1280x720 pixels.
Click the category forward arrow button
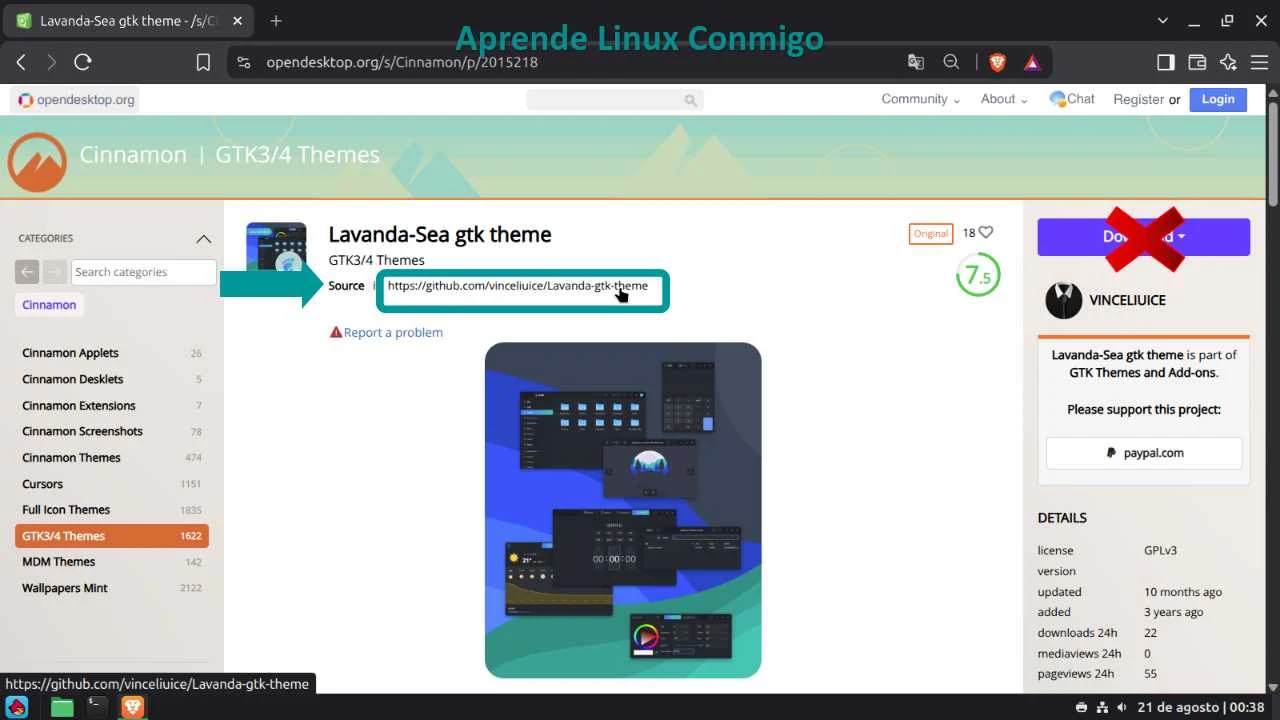(x=55, y=272)
